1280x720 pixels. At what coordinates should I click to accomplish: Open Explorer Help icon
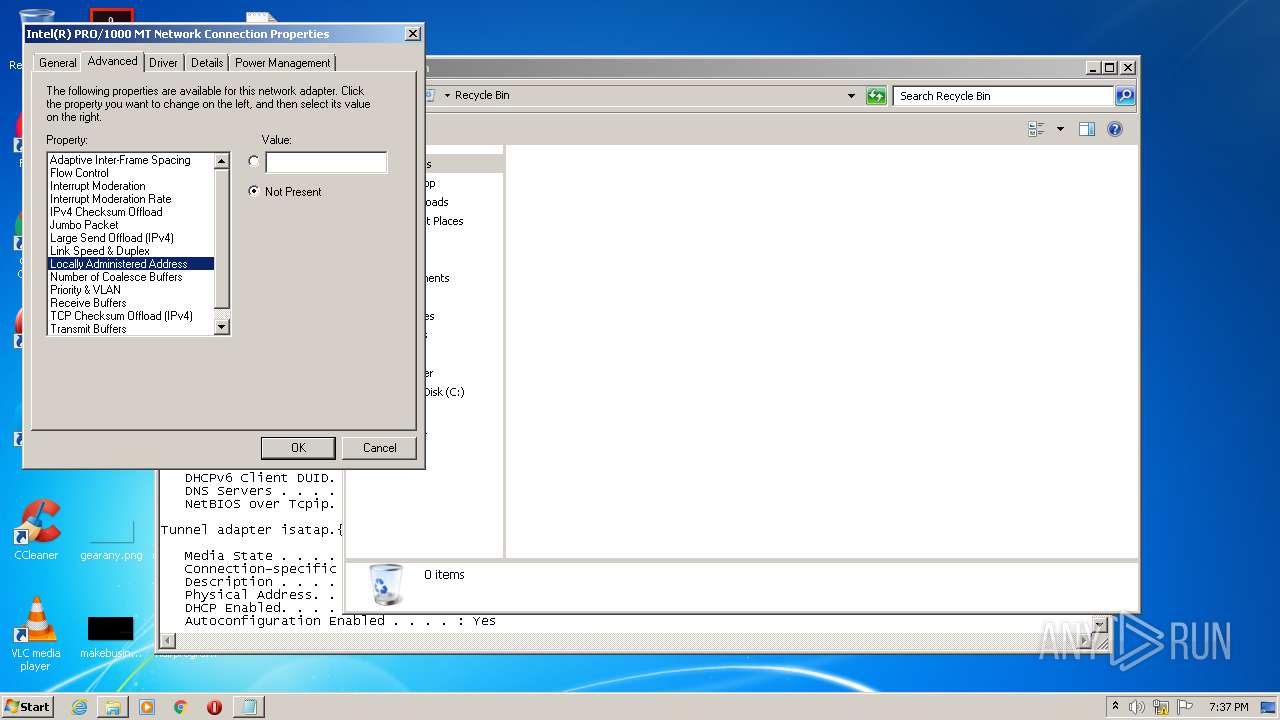1115,129
